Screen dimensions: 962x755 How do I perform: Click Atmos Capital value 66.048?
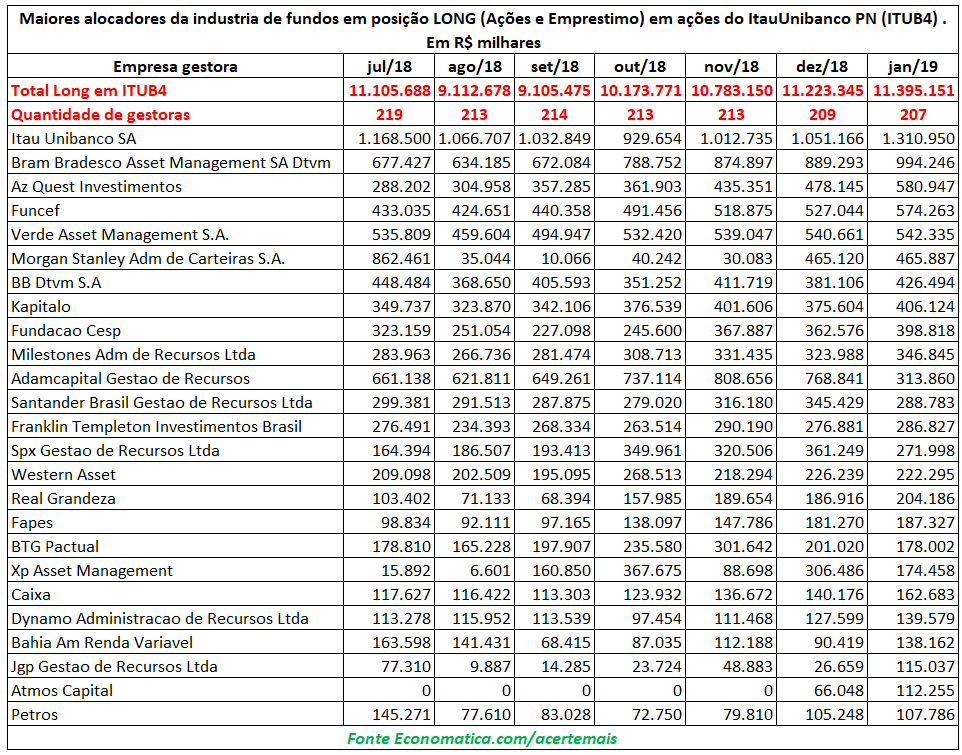point(837,691)
